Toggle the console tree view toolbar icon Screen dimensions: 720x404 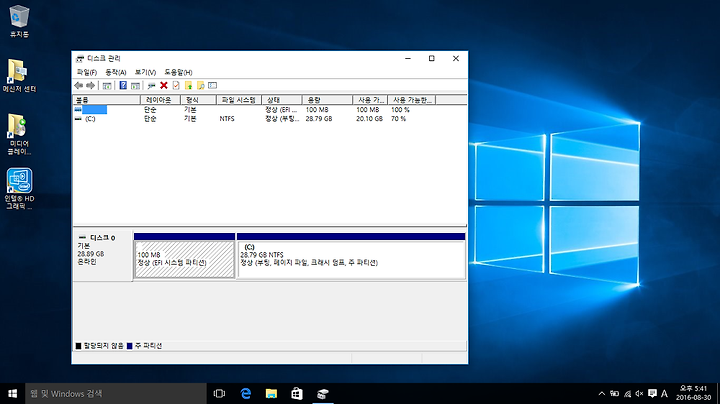tap(107, 85)
